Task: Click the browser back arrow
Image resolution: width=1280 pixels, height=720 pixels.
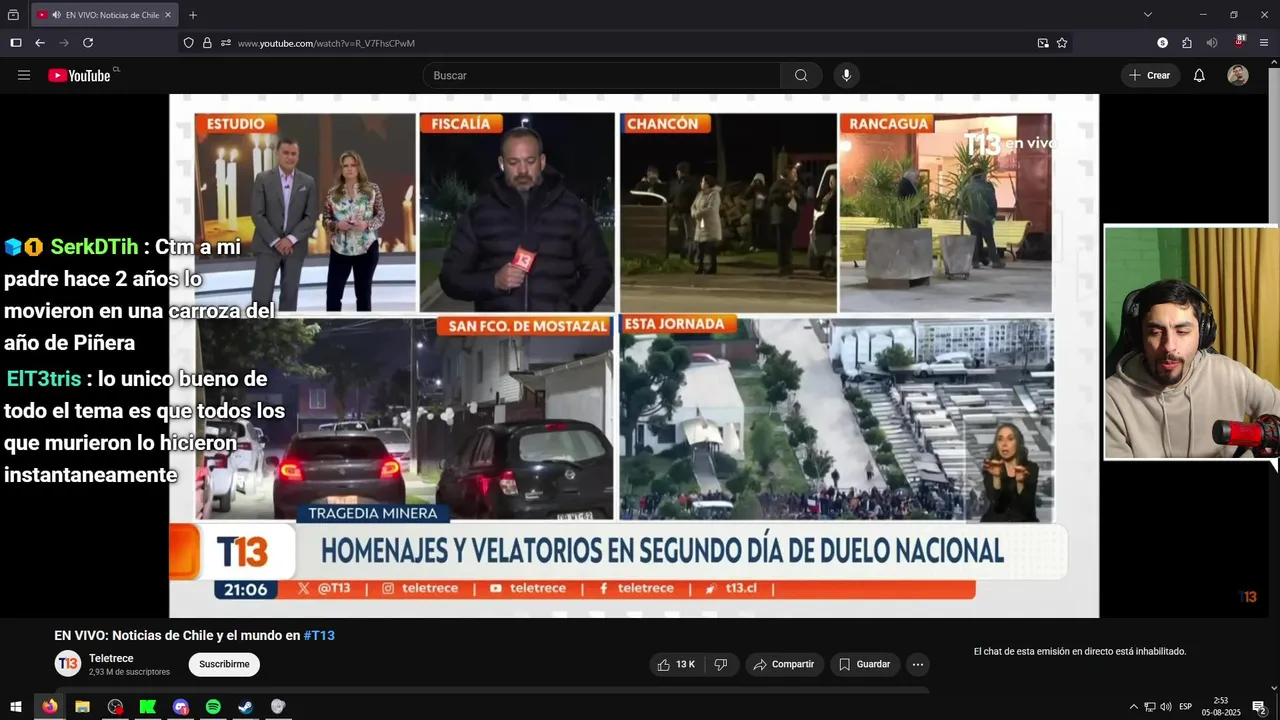Action: coord(40,43)
